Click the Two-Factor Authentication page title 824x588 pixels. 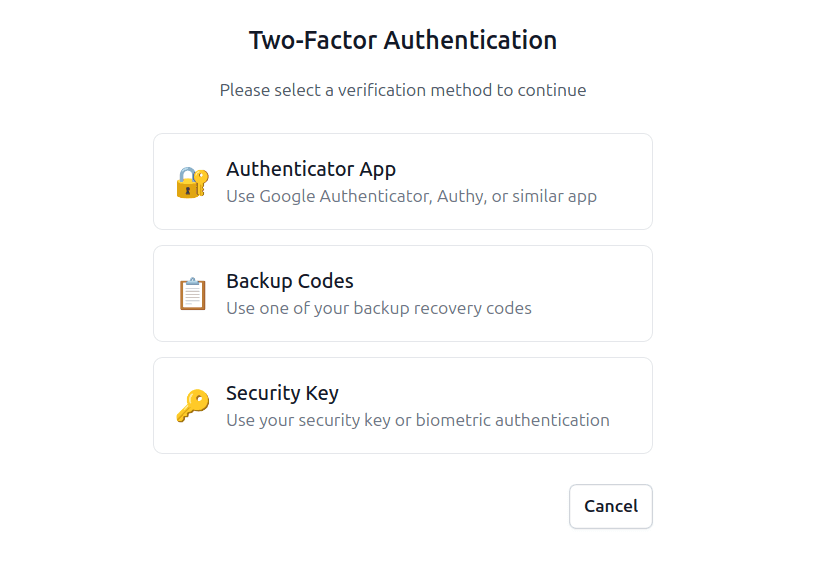click(x=403, y=40)
